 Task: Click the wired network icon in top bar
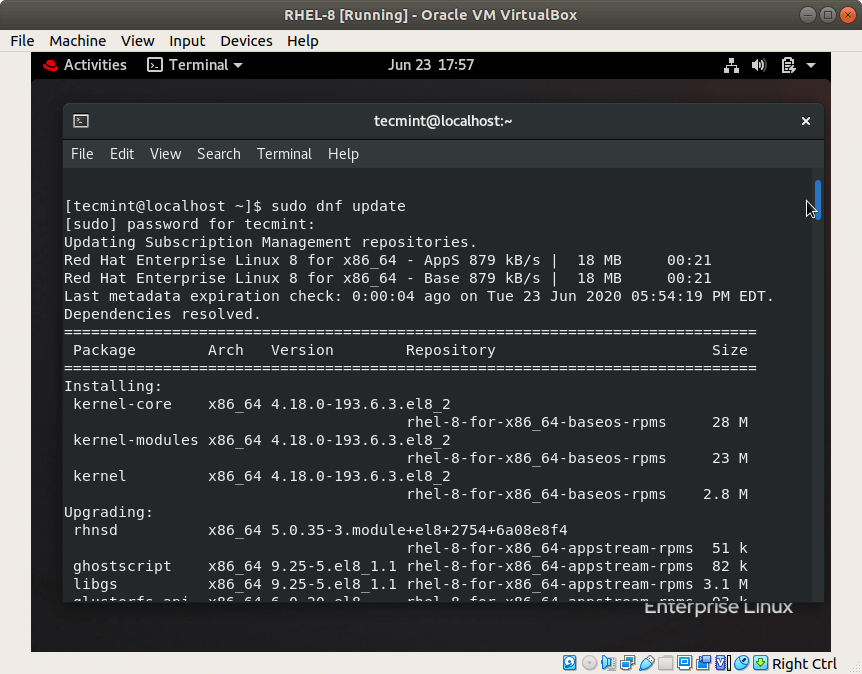click(731, 65)
